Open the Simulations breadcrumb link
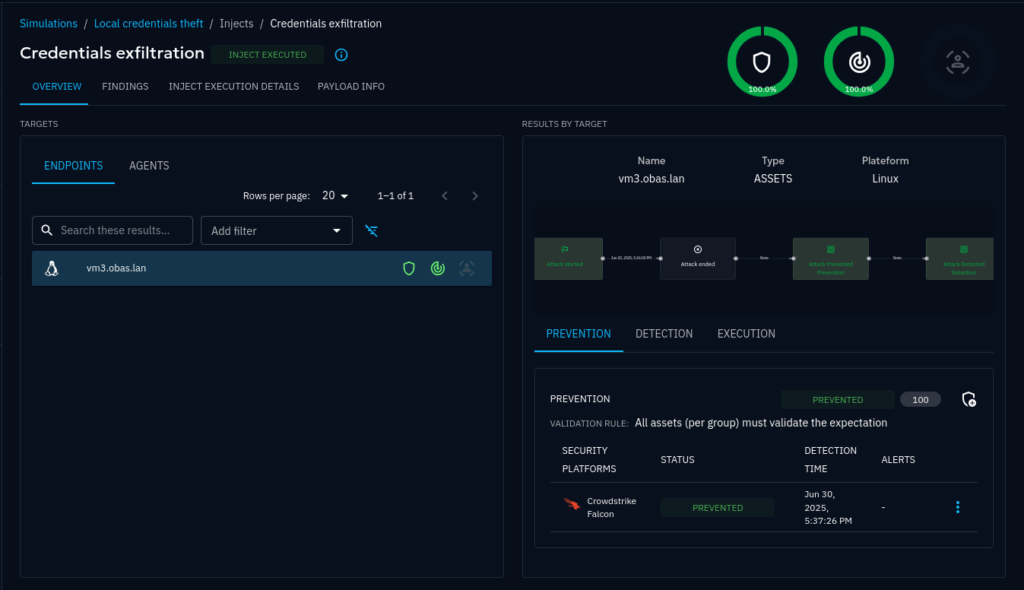 [x=48, y=23]
